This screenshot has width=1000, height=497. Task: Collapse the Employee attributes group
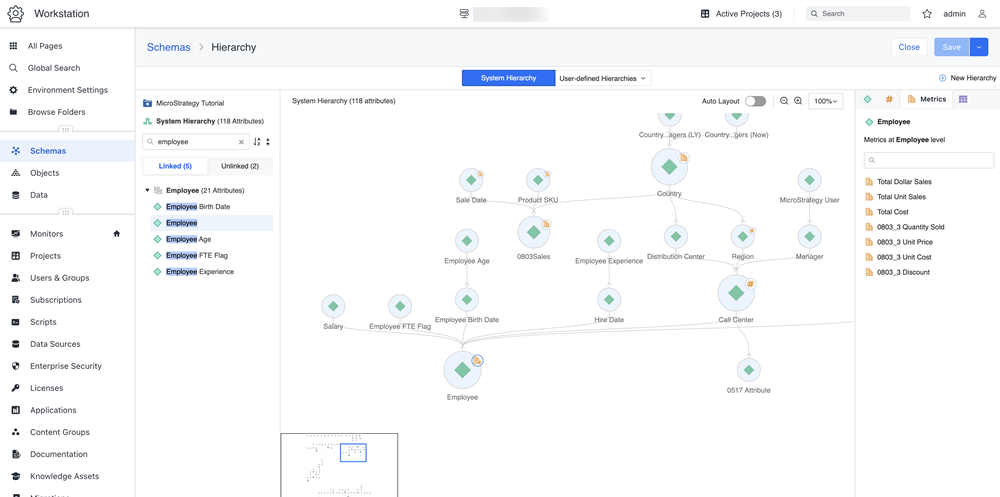pos(148,190)
